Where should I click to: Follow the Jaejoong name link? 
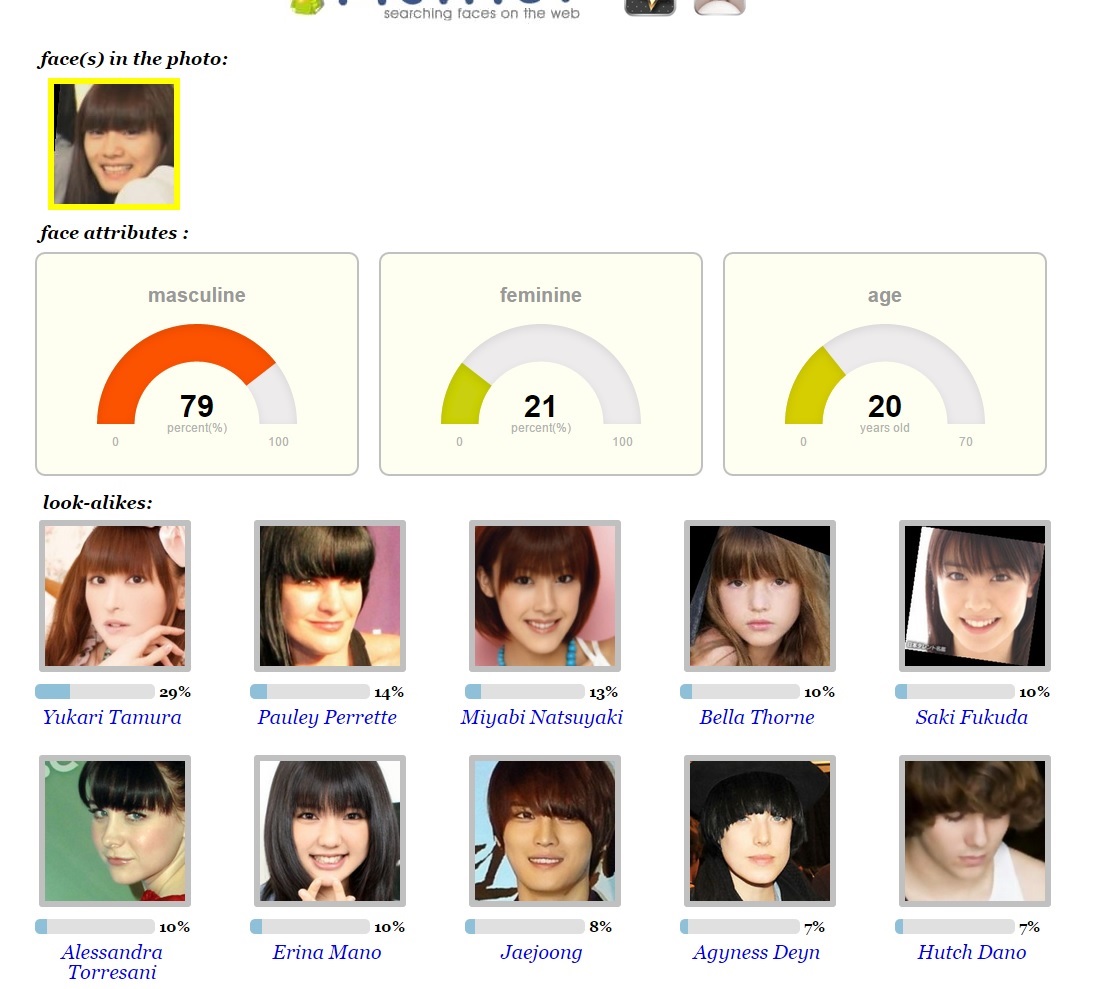[542, 952]
